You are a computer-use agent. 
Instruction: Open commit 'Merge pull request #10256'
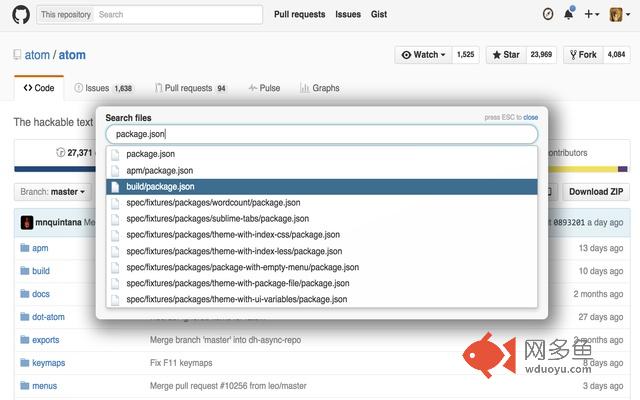click(228, 386)
